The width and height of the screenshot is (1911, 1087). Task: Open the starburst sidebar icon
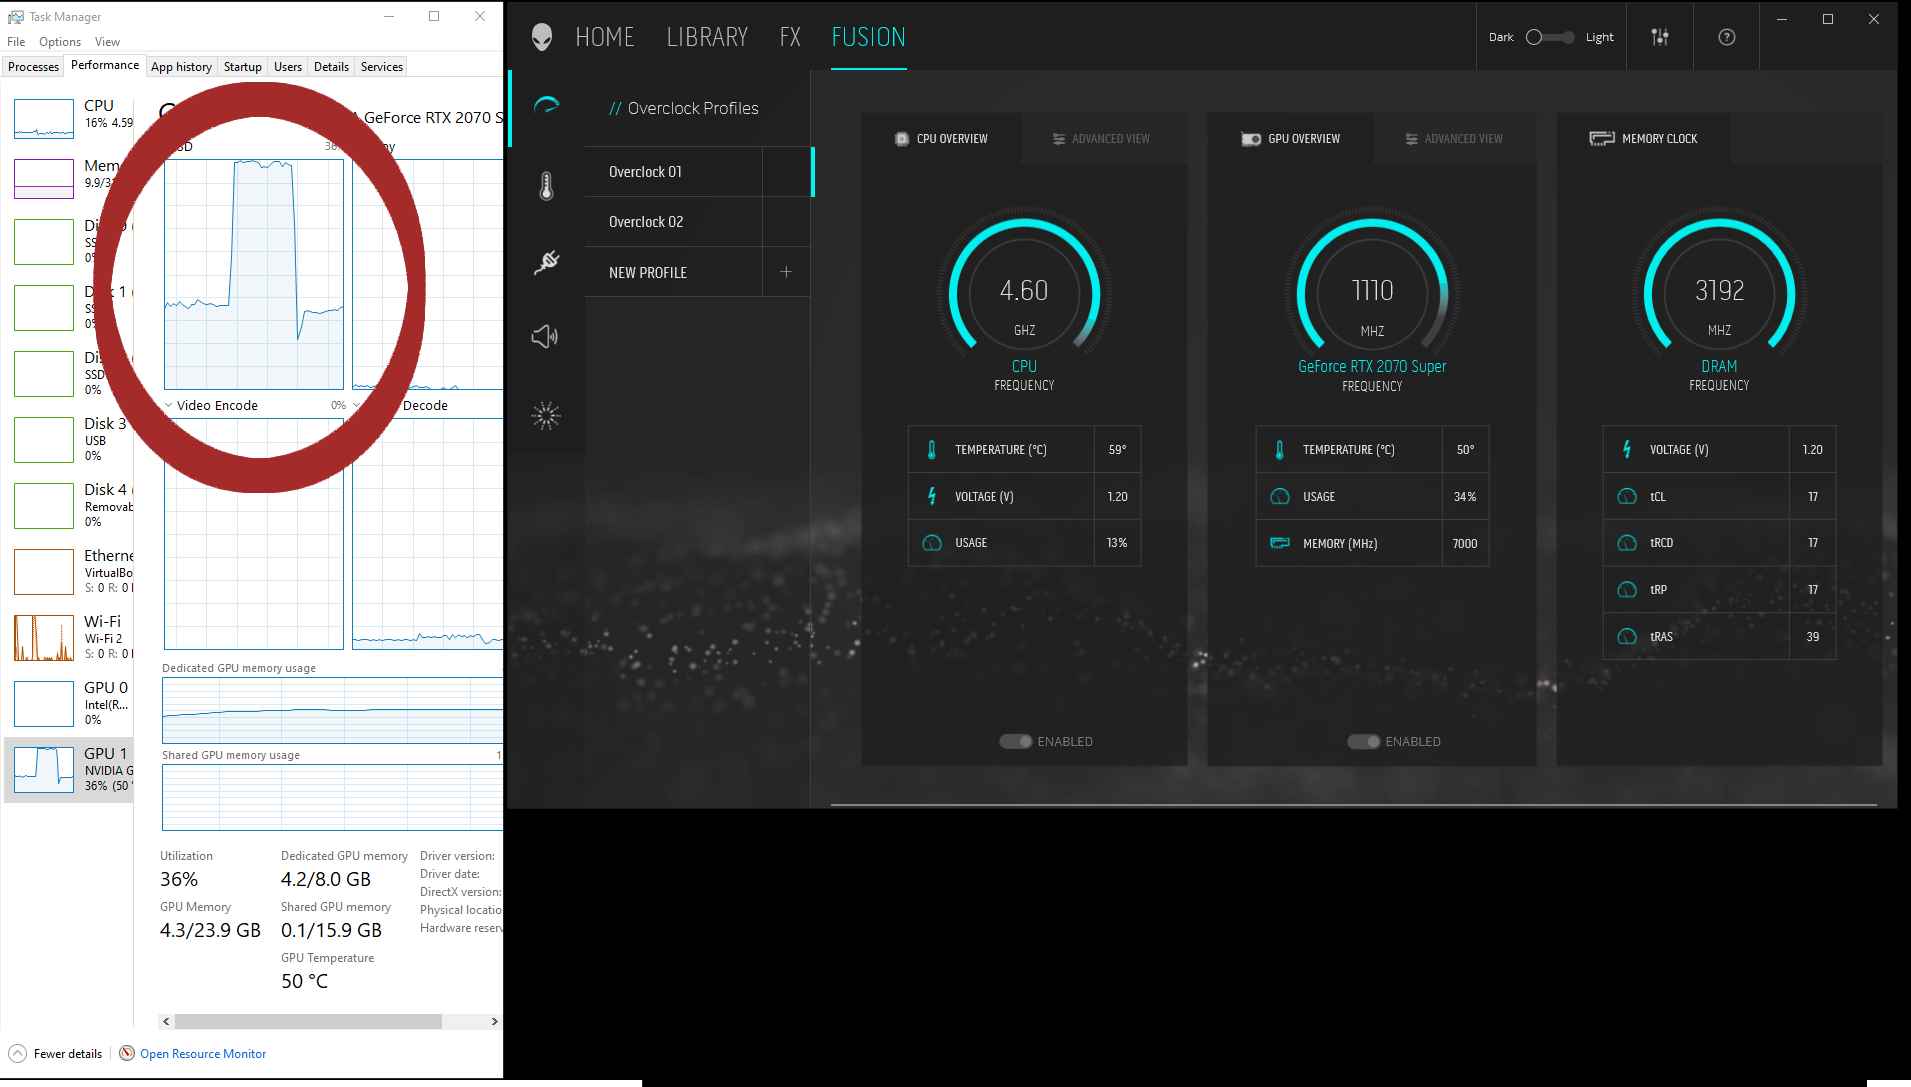(546, 415)
